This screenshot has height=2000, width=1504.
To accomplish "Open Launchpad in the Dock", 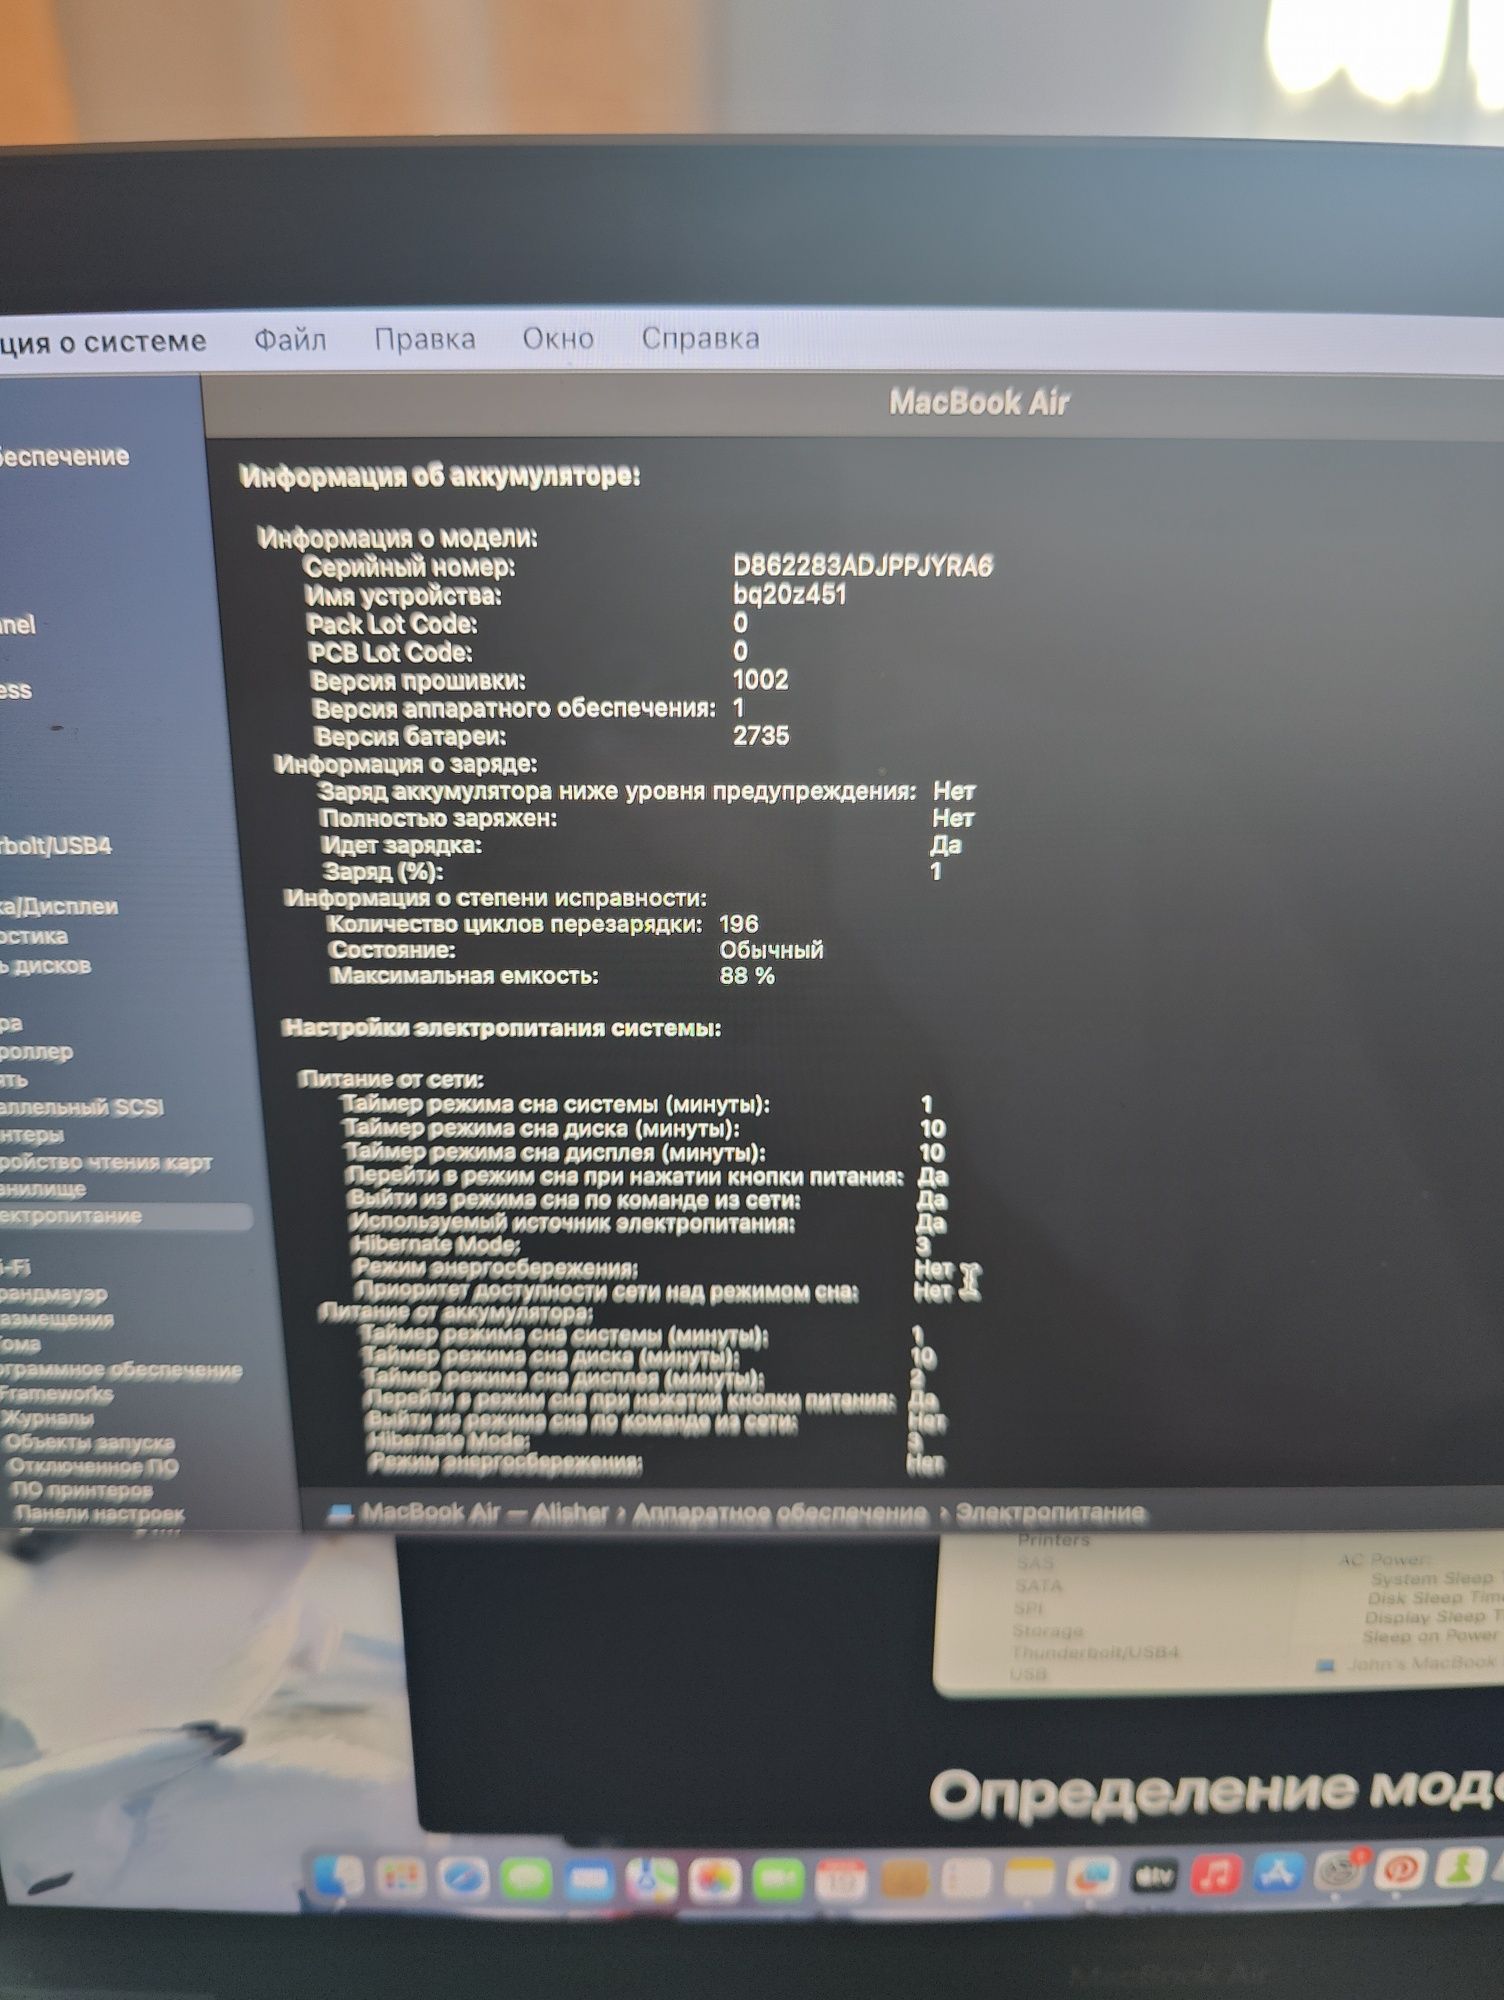I will pyautogui.click(x=400, y=1878).
